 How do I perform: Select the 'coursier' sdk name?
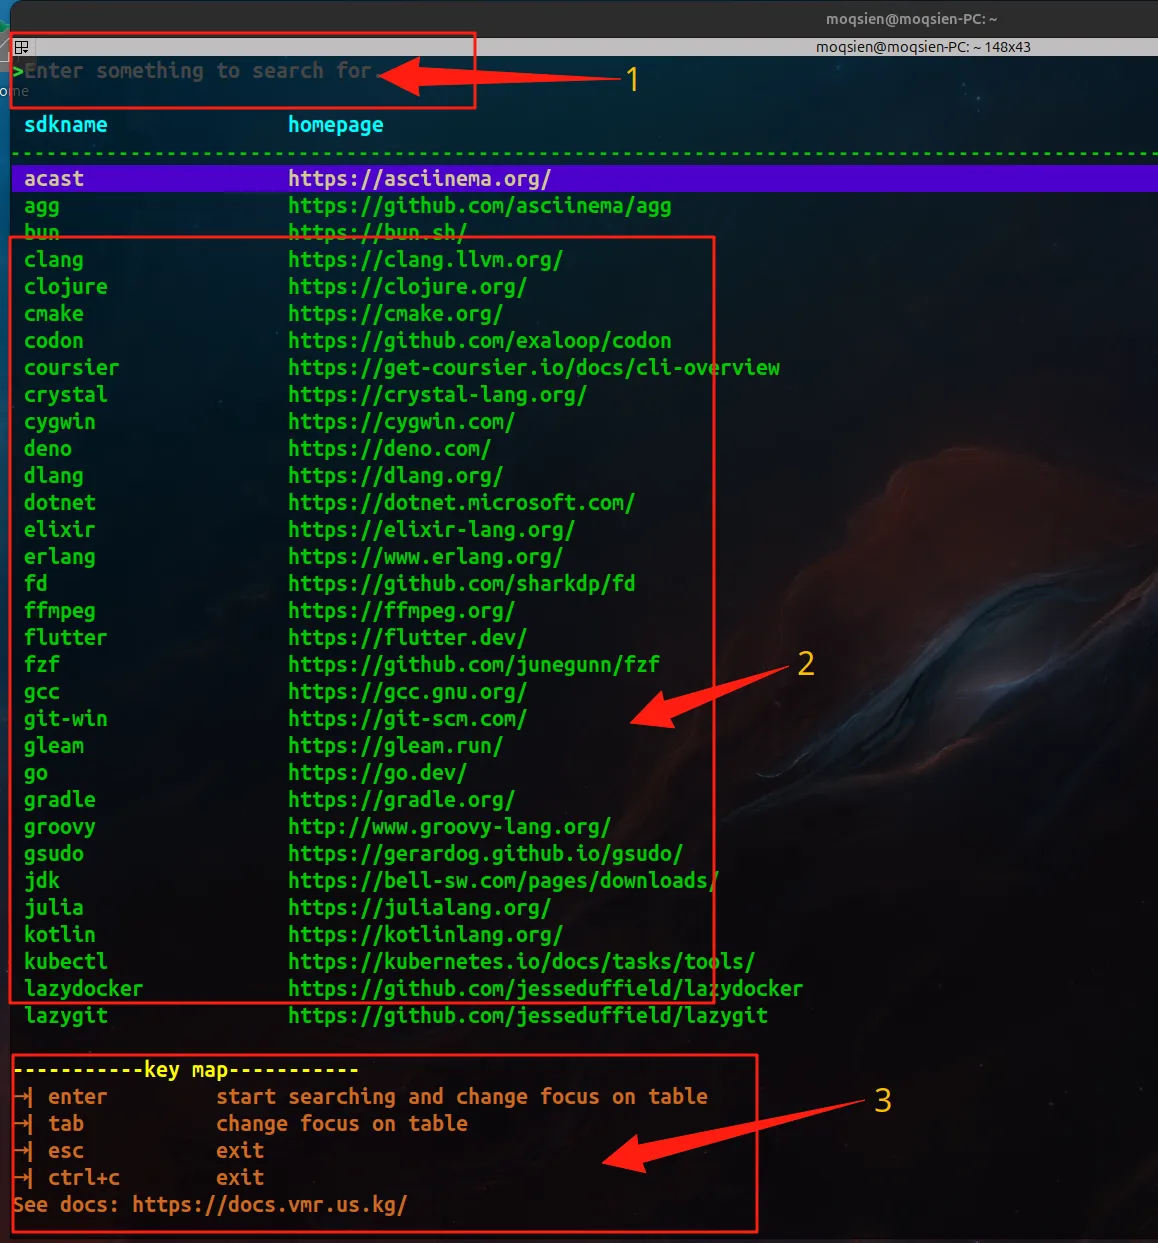pos(72,368)
